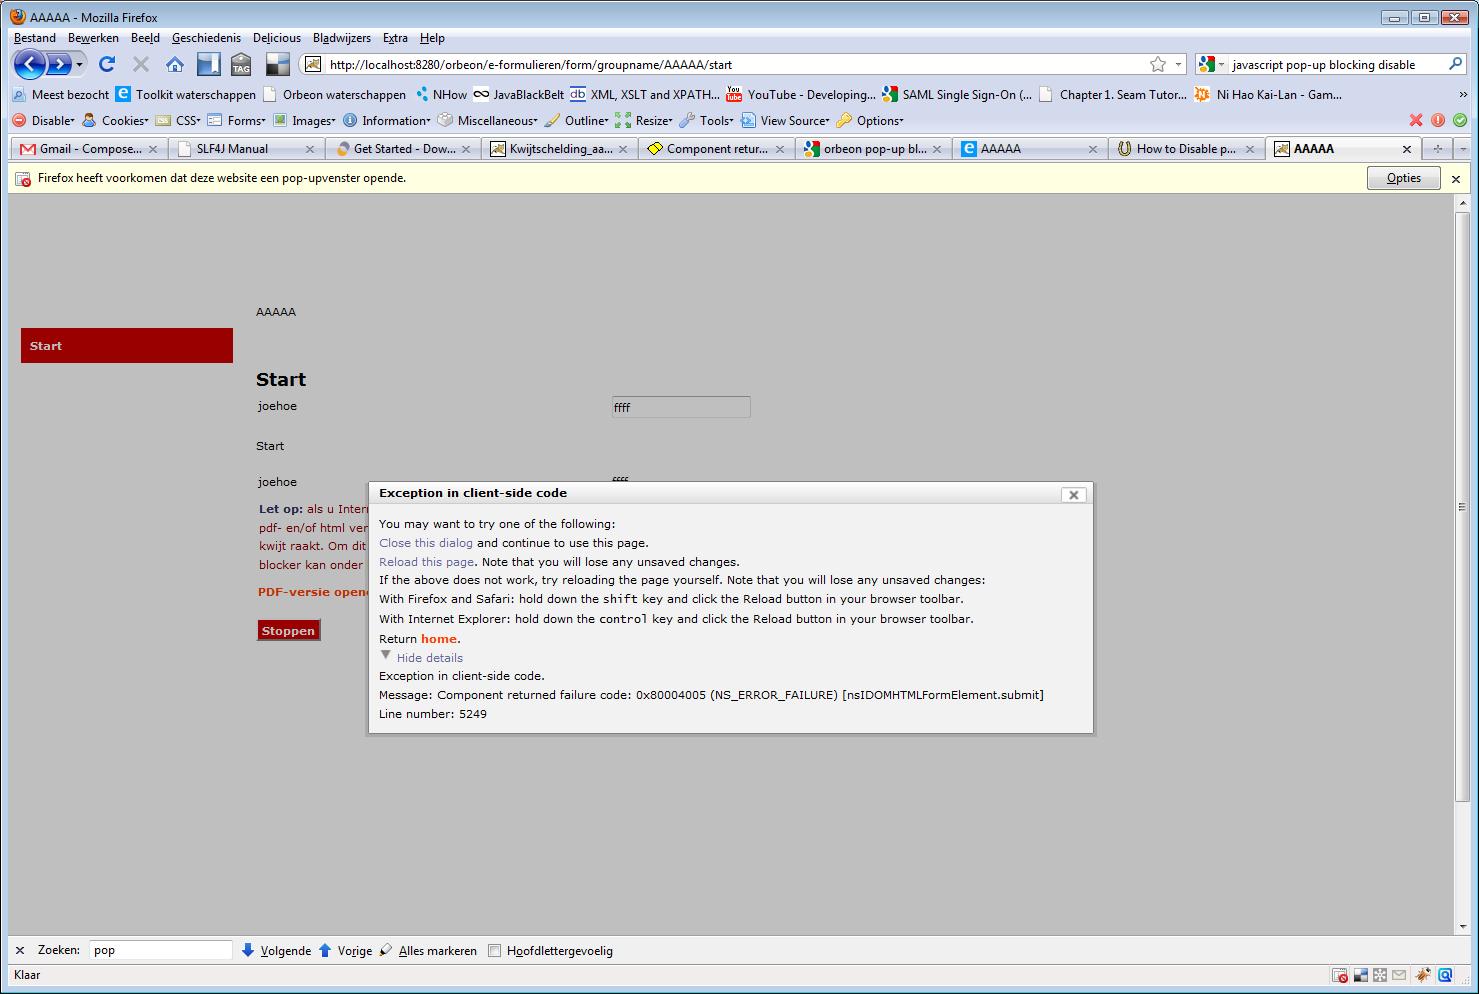This screenshot has width=1479, height=994.
Task: Click the Home toolbar icon
Action: [x=175, y=65]
